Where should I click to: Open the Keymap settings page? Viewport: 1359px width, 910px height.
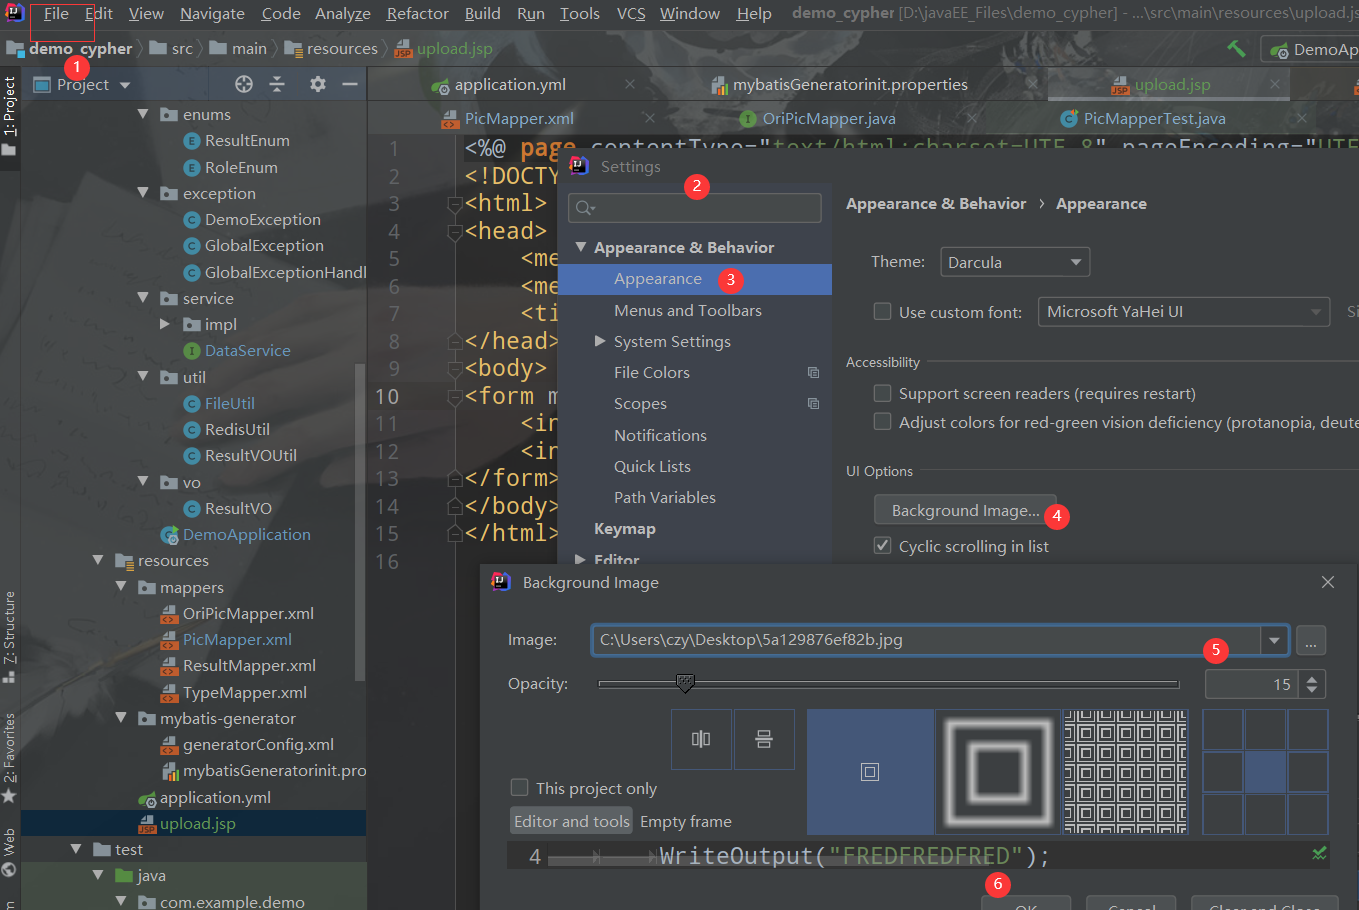pos(625,528)
